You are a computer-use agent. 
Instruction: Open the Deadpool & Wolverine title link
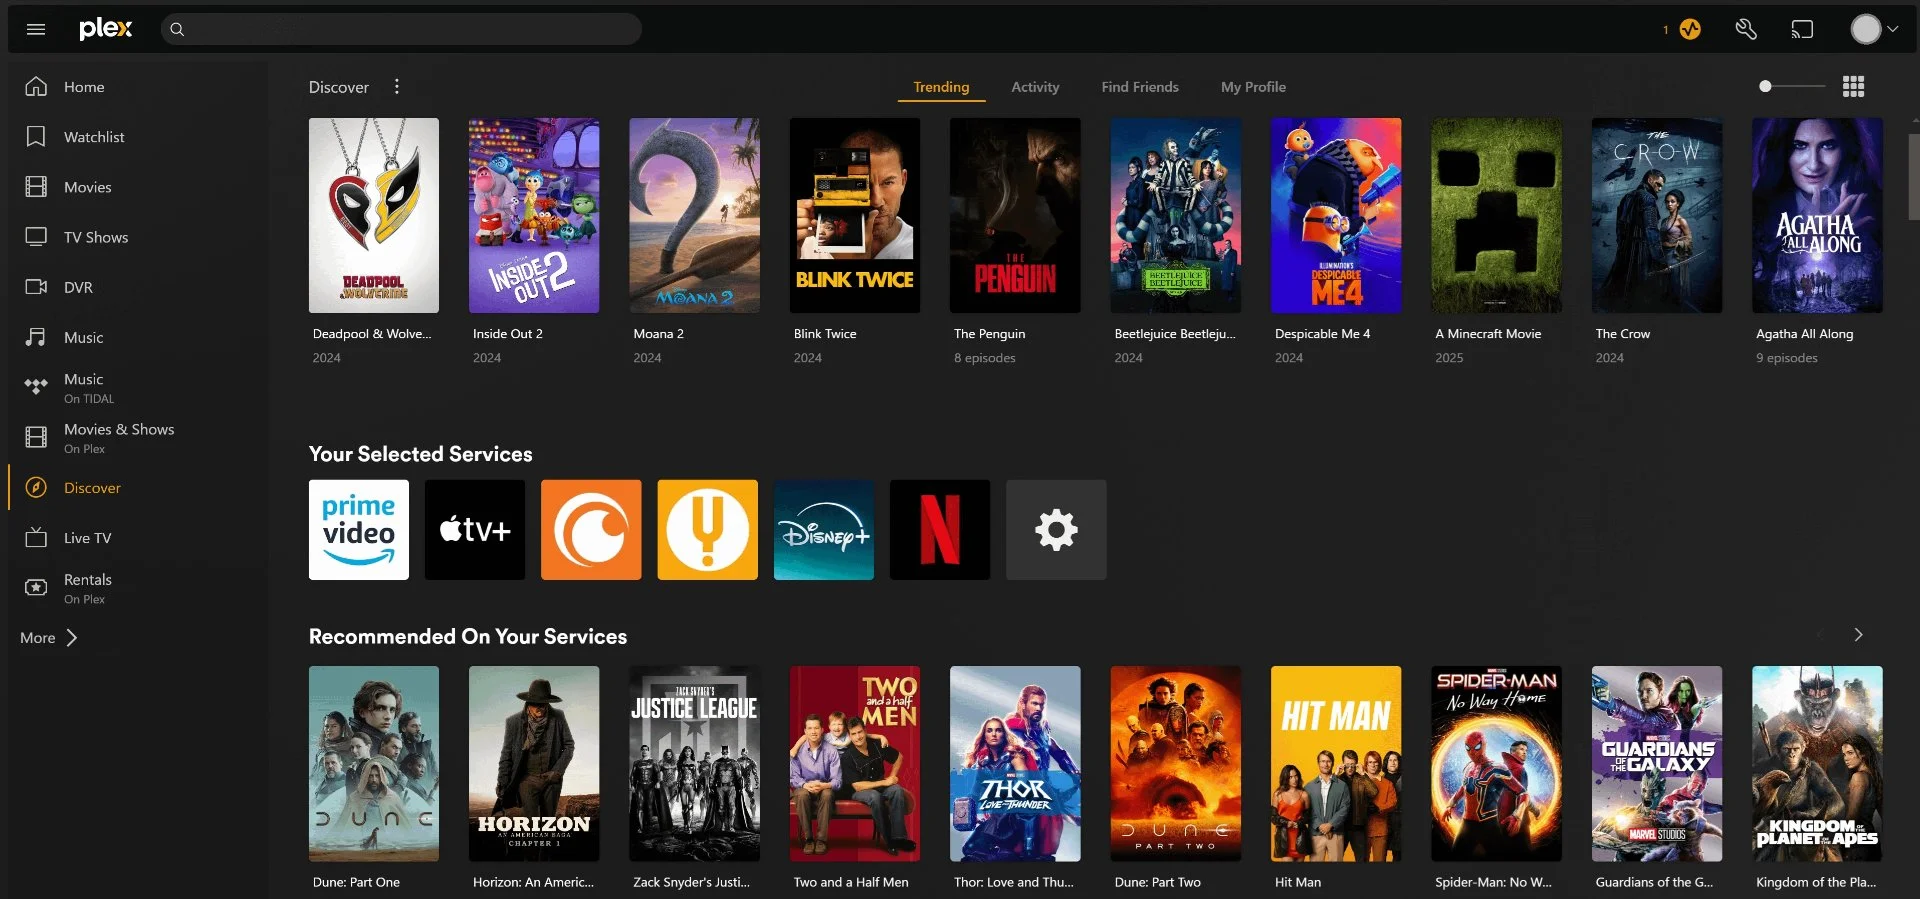pyautogui.click(x=372, y=334)
